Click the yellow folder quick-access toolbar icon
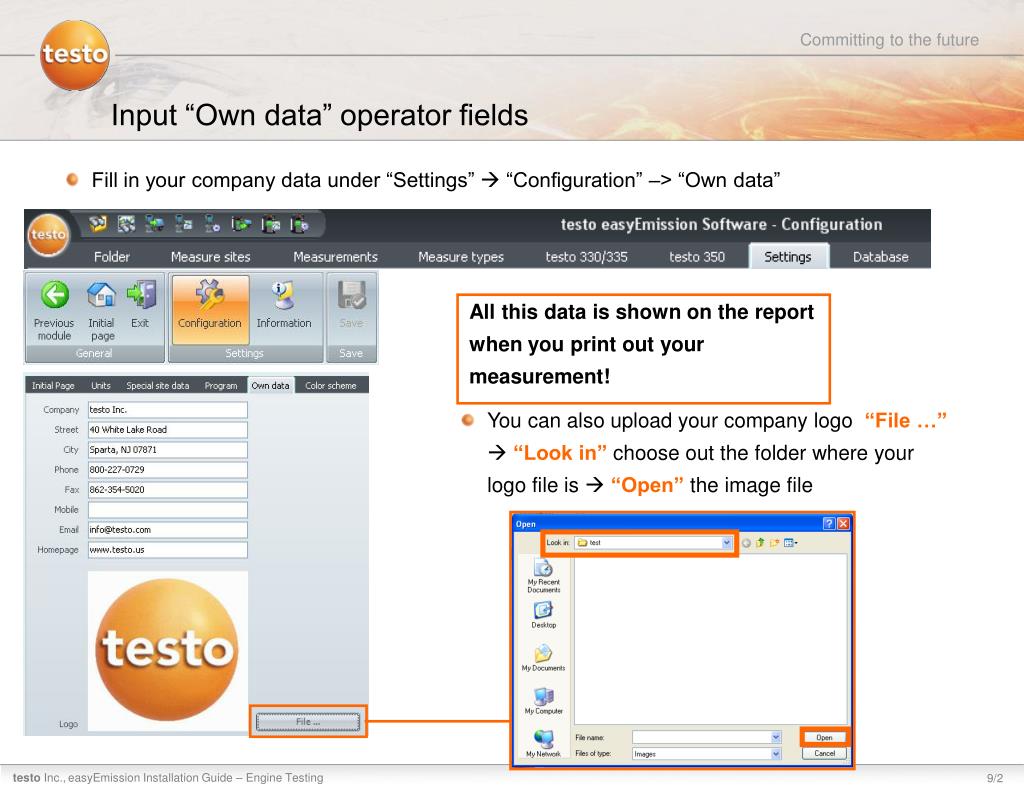The height and width of the screenshot is (791, 1024). coord(98,225)
